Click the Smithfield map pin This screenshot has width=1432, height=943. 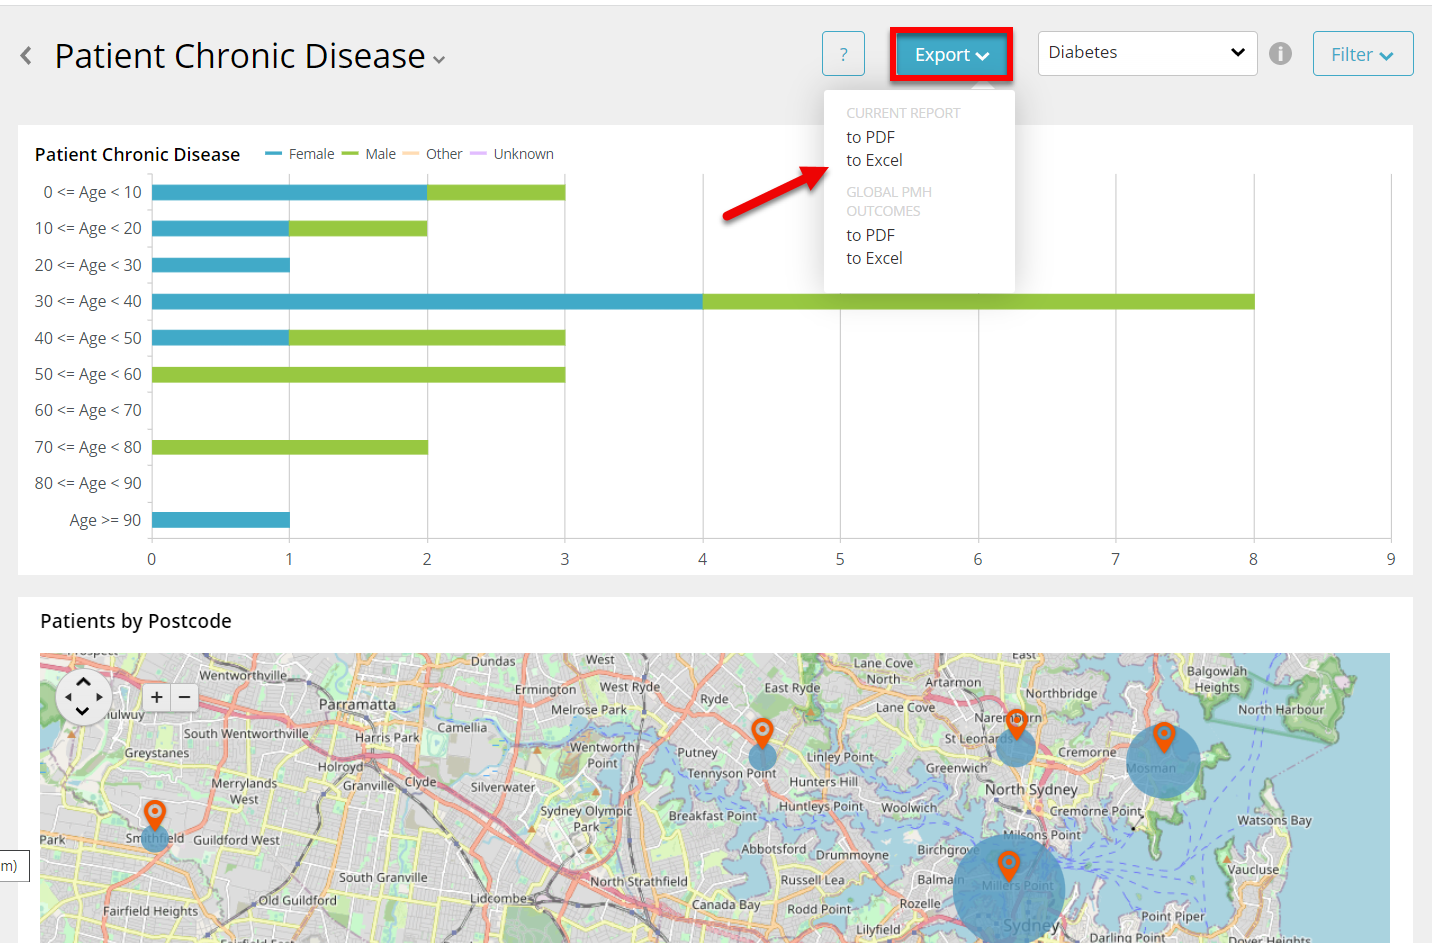[154, 815]
